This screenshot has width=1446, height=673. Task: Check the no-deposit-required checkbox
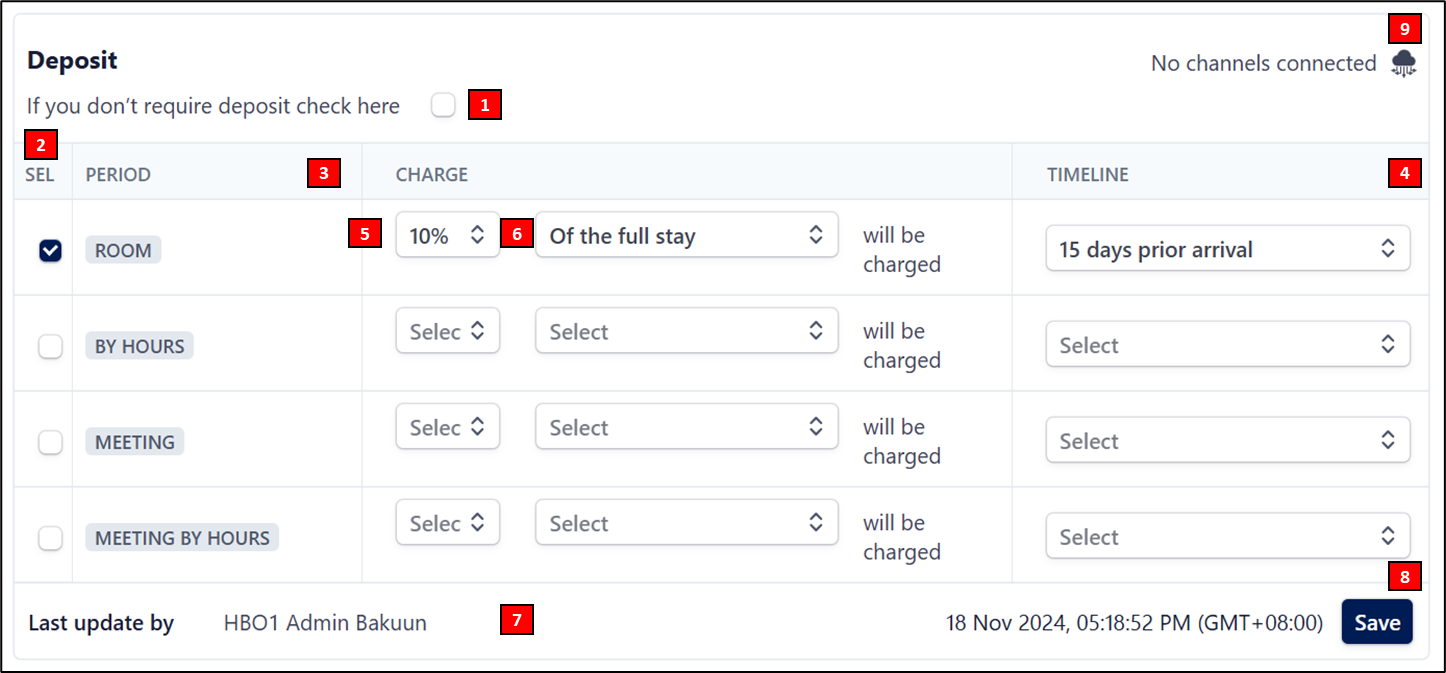[443, 105]
